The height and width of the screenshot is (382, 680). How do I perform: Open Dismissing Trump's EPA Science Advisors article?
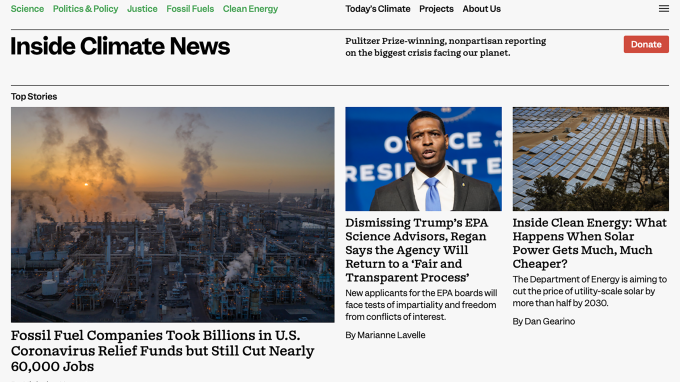417,250
